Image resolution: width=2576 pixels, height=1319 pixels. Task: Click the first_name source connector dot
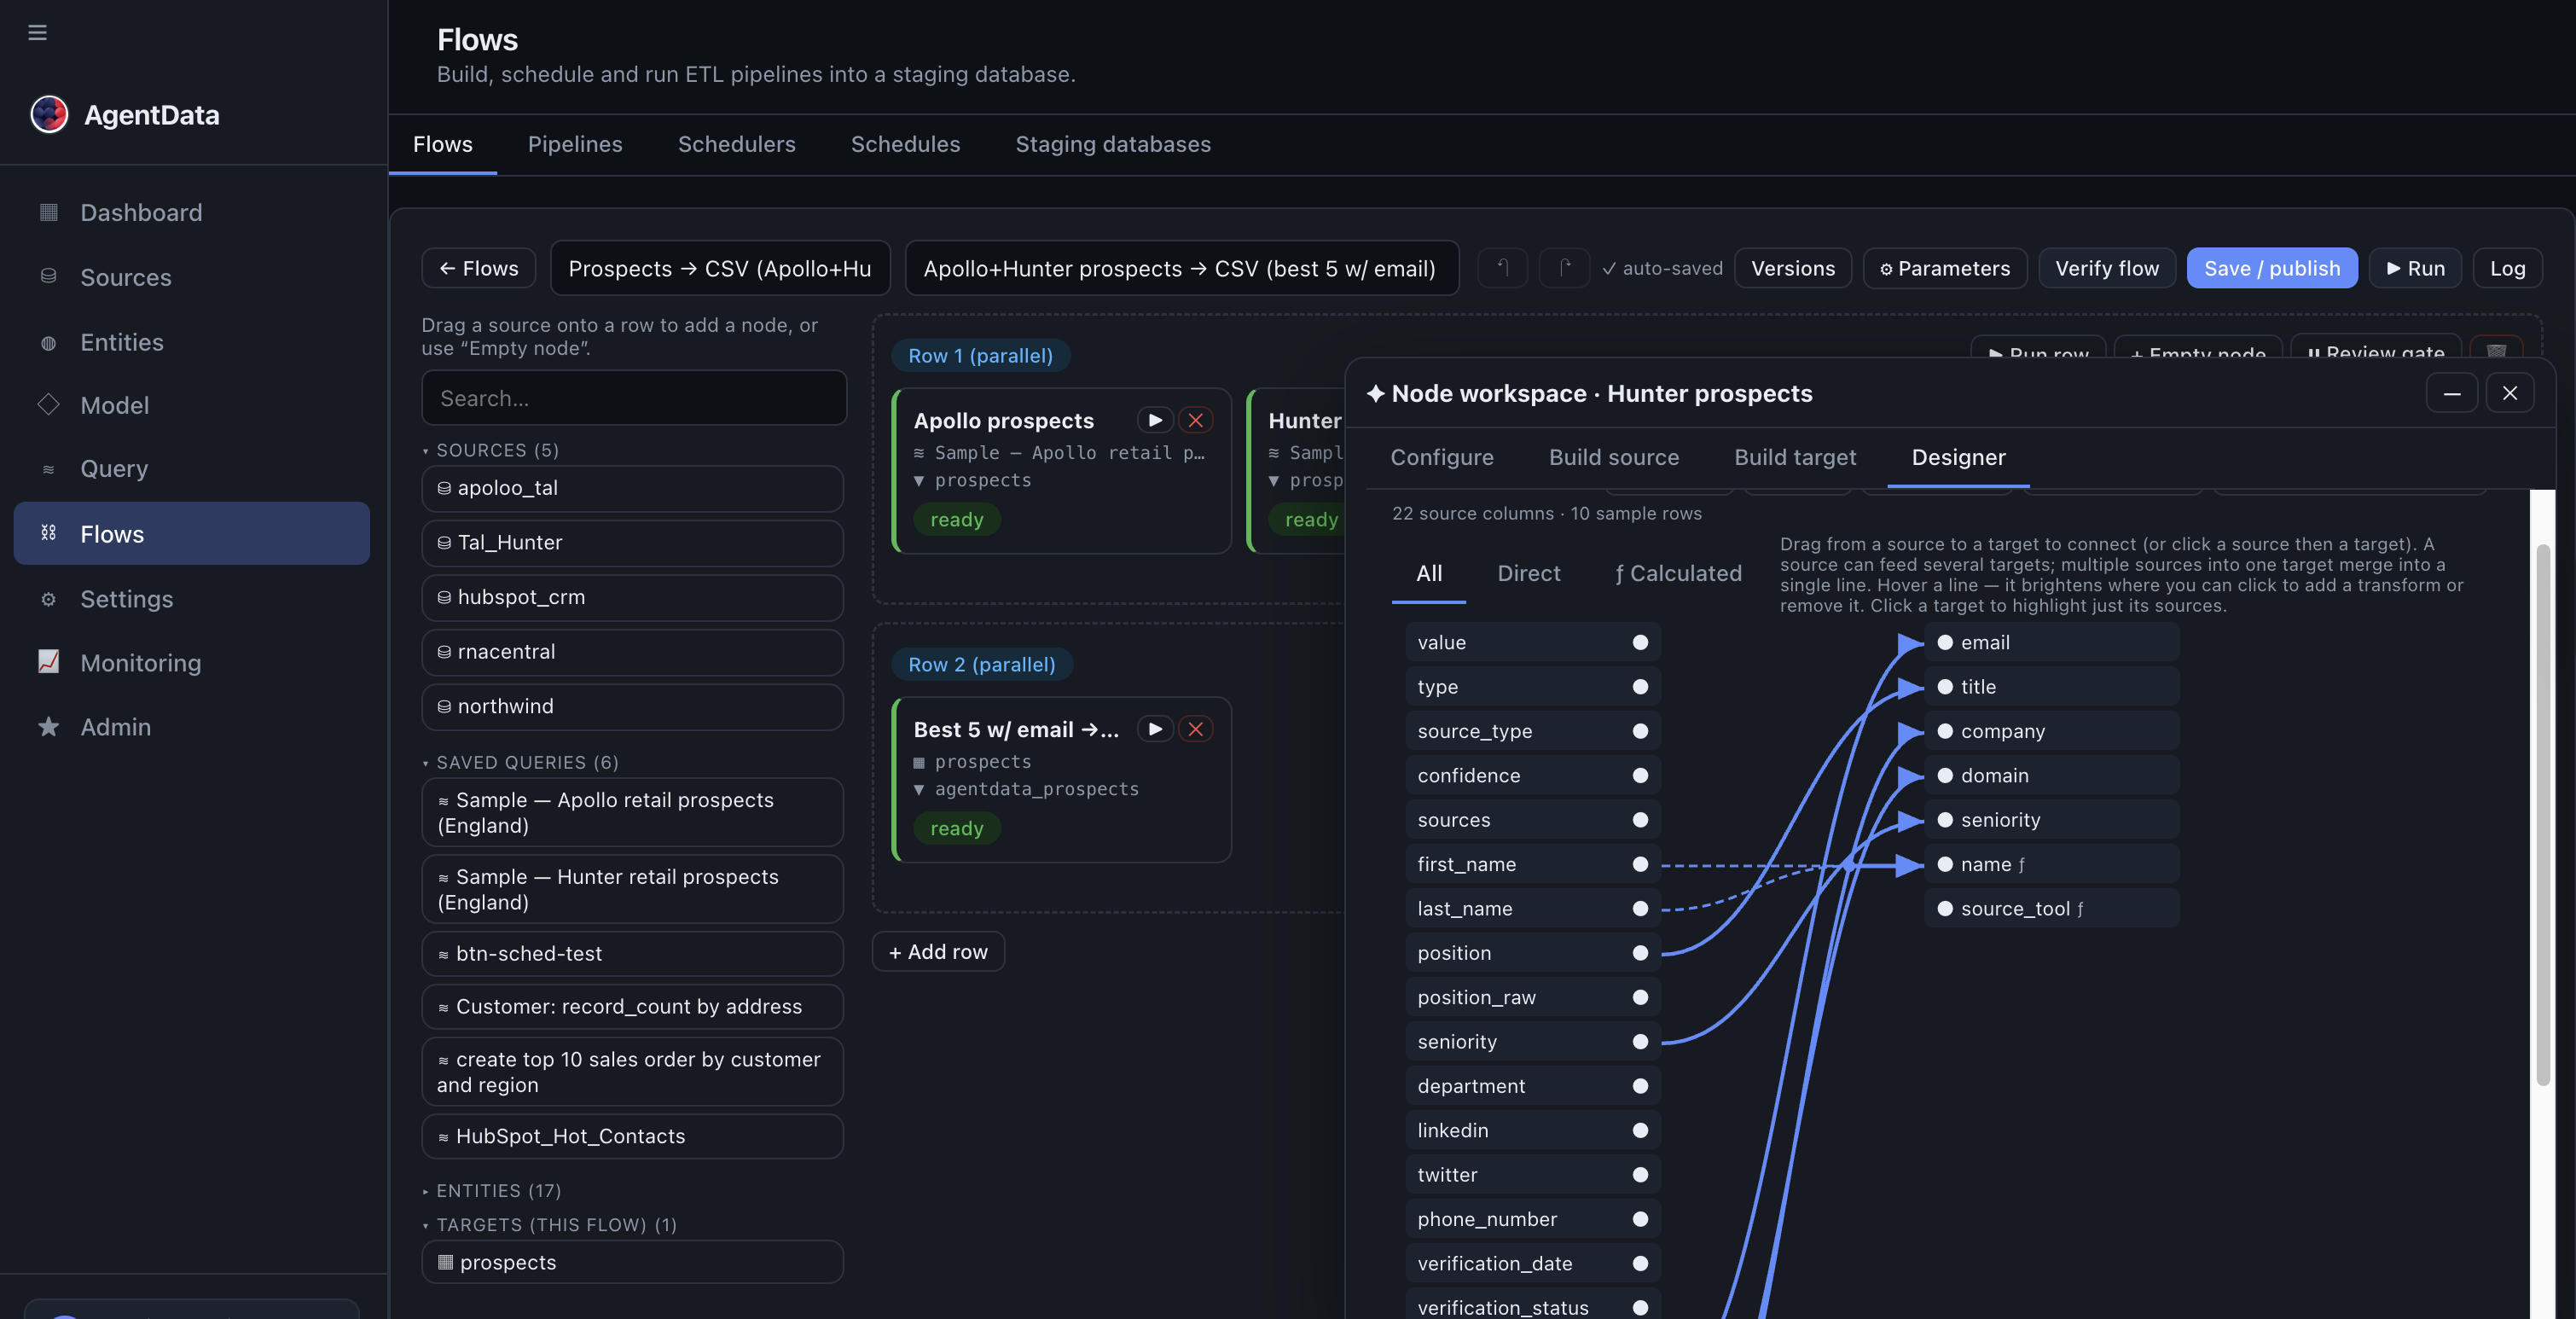pos(1640,864)
